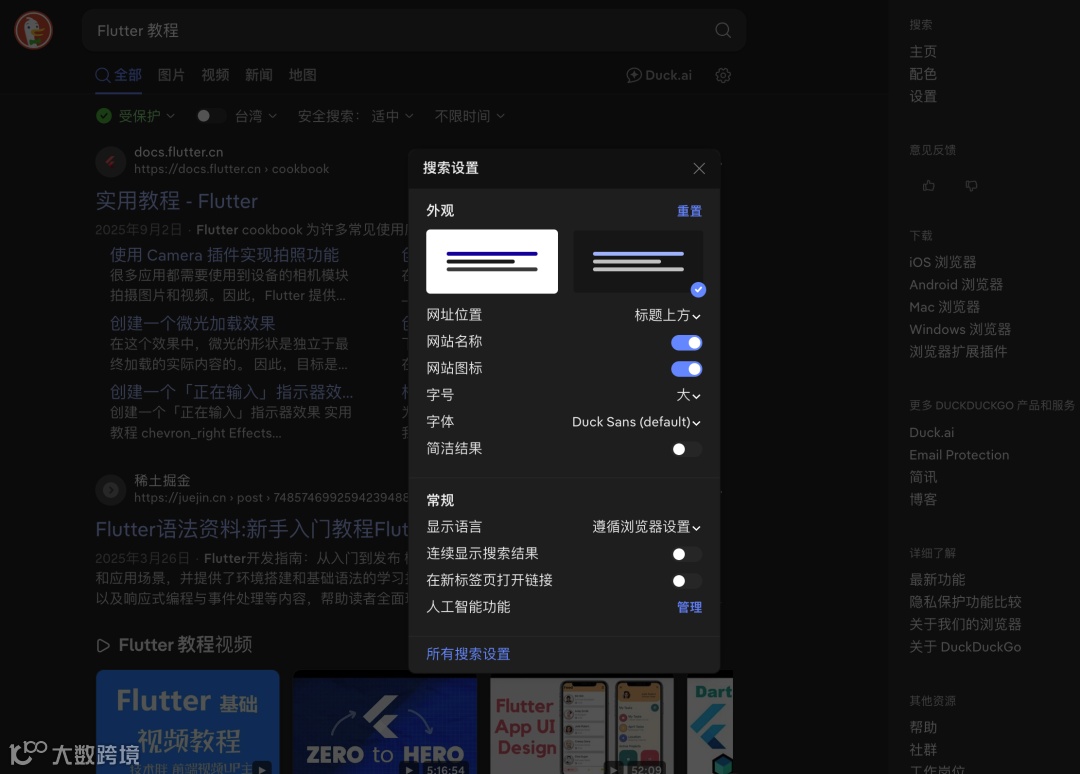Image resolution: width=1080 pixels, height=774 pixels.
Task: Click 设置 in the side menu
Action: [923, 96]
